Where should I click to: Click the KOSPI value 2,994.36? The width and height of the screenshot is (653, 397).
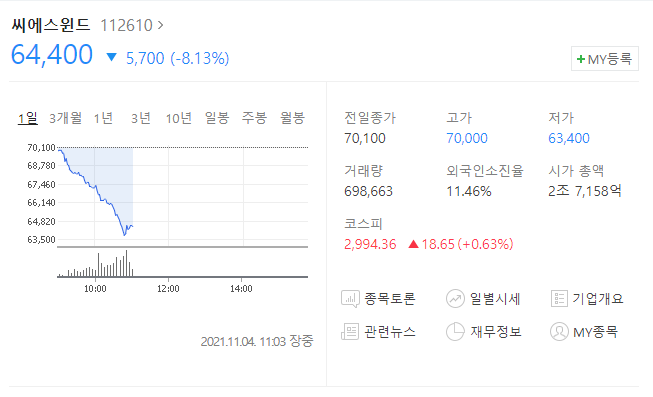point(370,244)
